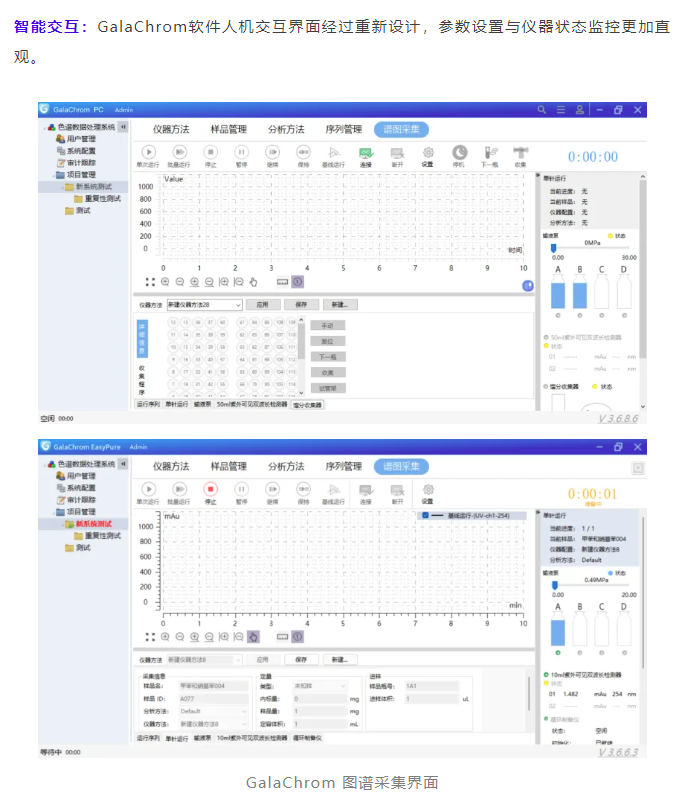Toggle the indicator under bottle B in GalaChrom PC
Image resolution: width=680 pixels, height=801 pixels.
(580, 316)
